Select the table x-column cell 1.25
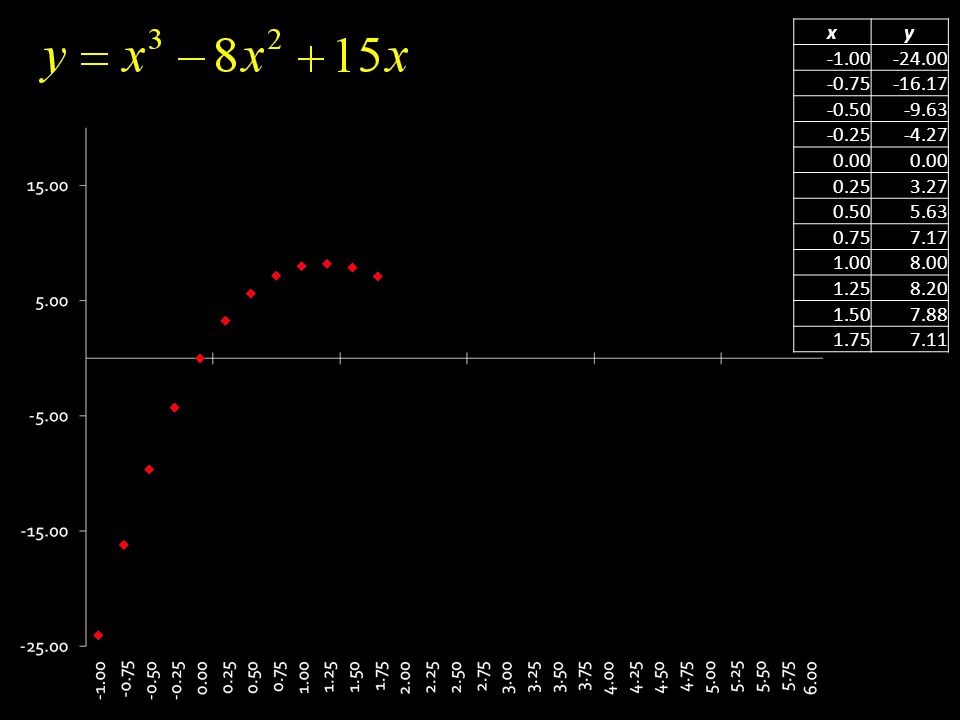The image size is (960, 720). (x=832, y=288)
